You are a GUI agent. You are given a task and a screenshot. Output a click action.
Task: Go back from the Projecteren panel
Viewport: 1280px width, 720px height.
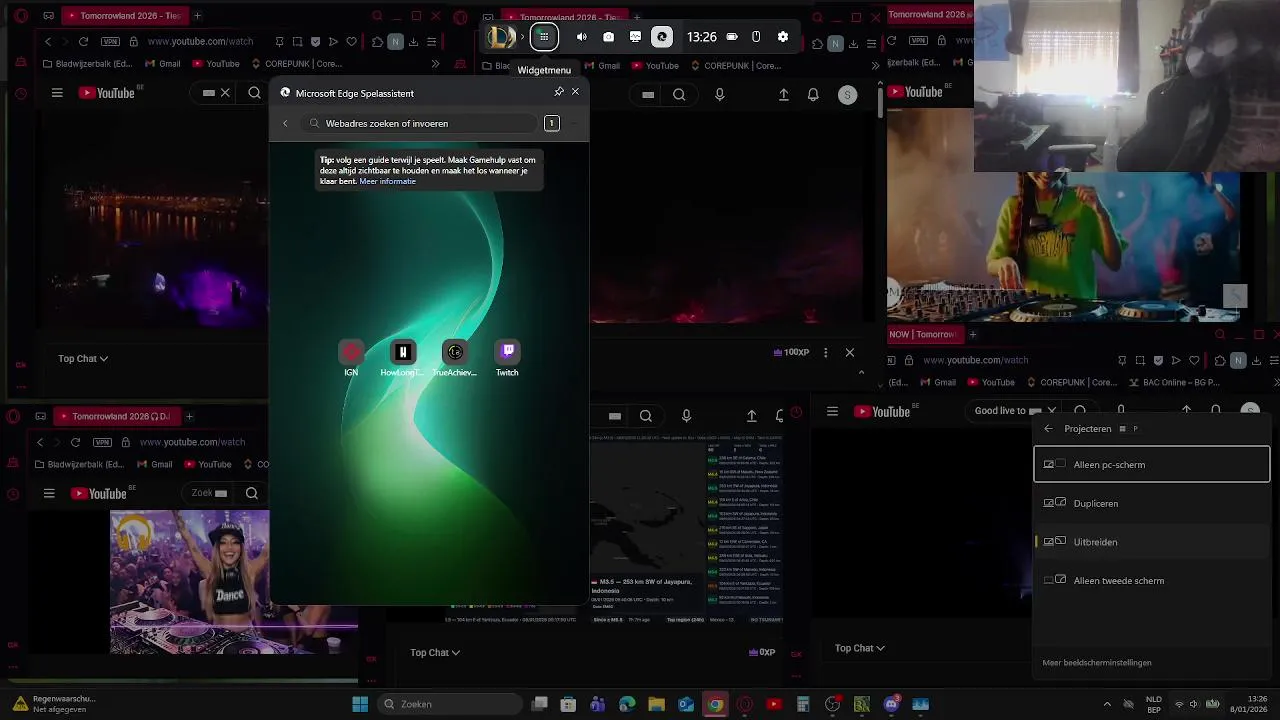[1048, 428]
